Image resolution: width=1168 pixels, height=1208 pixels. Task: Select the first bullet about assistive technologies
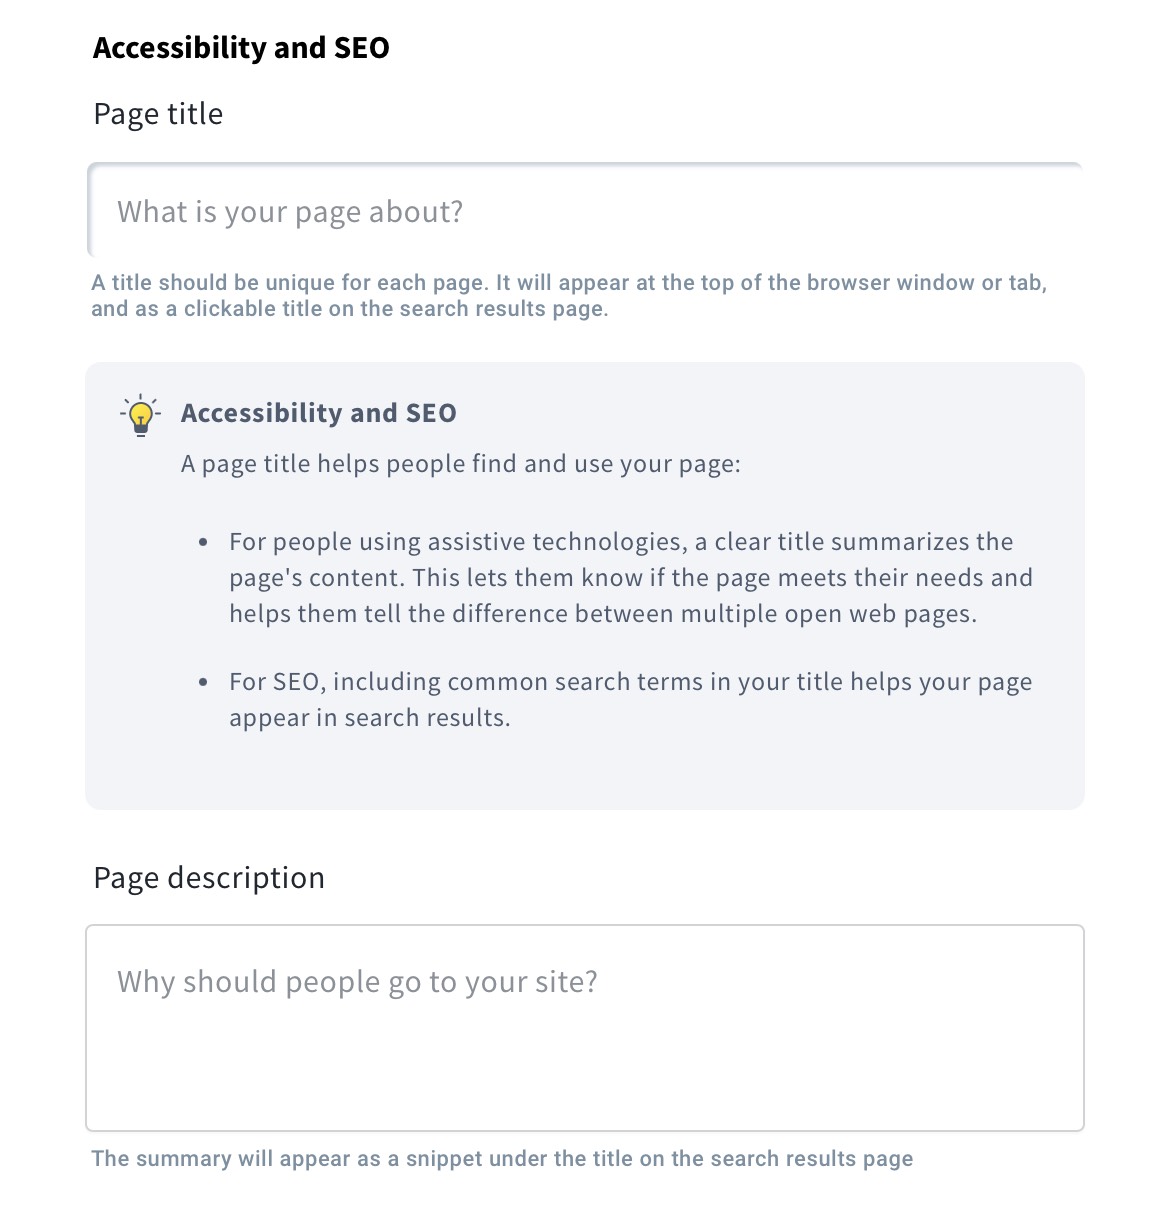pos(630,577)
